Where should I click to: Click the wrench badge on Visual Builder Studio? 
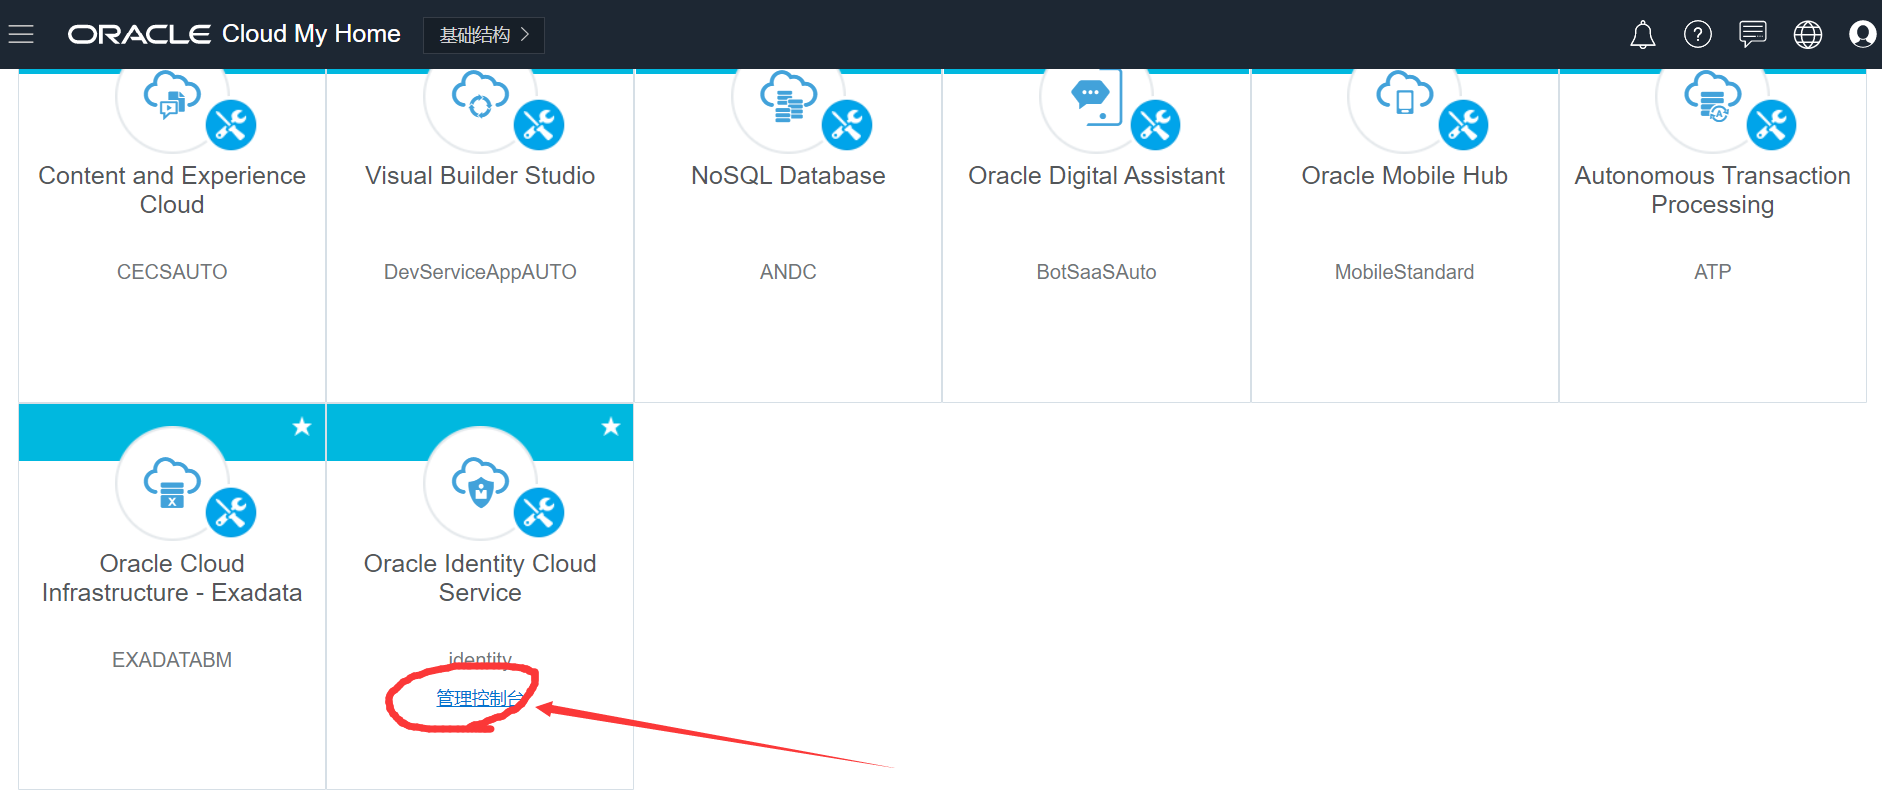pyautogui.click(x=539, y=125)
